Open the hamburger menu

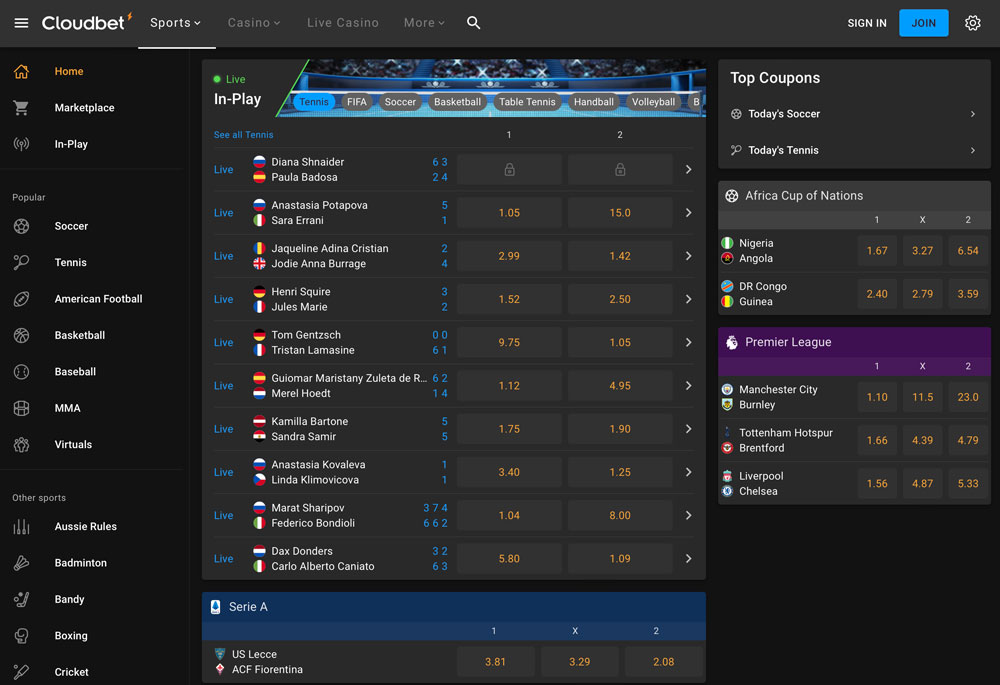pos(21,23)
